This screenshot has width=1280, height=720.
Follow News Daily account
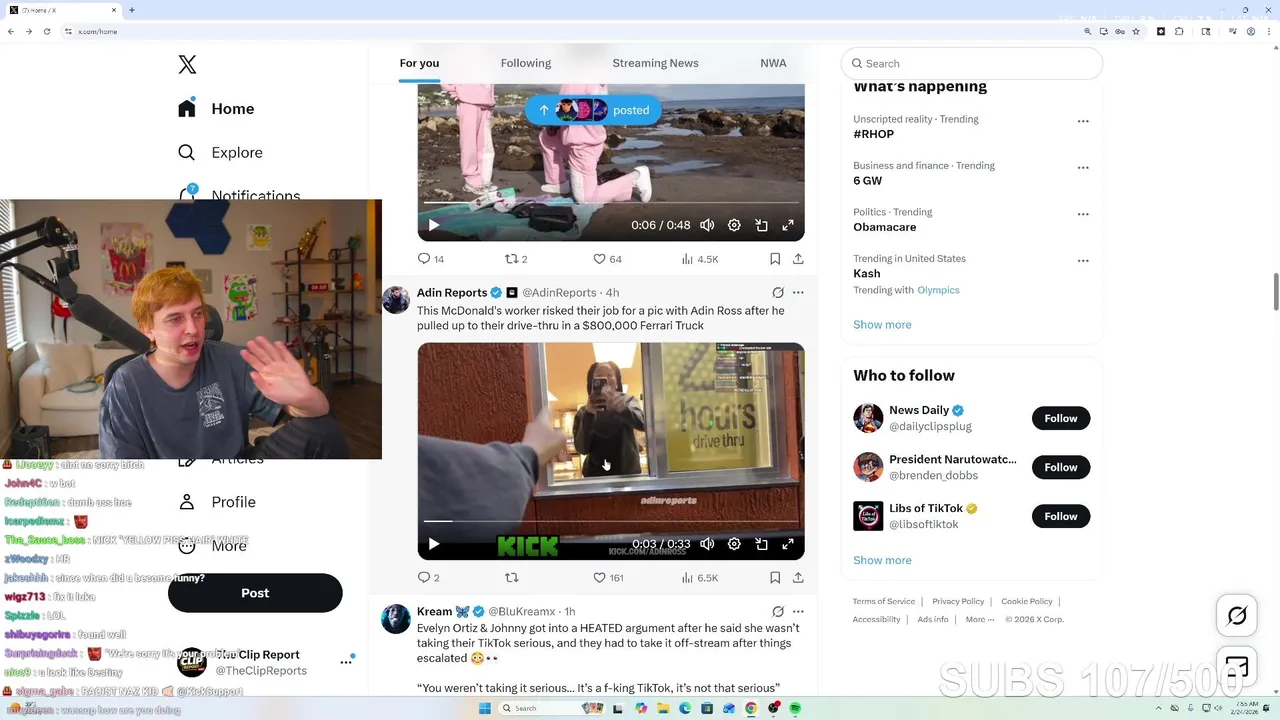tap(1061, 419)
